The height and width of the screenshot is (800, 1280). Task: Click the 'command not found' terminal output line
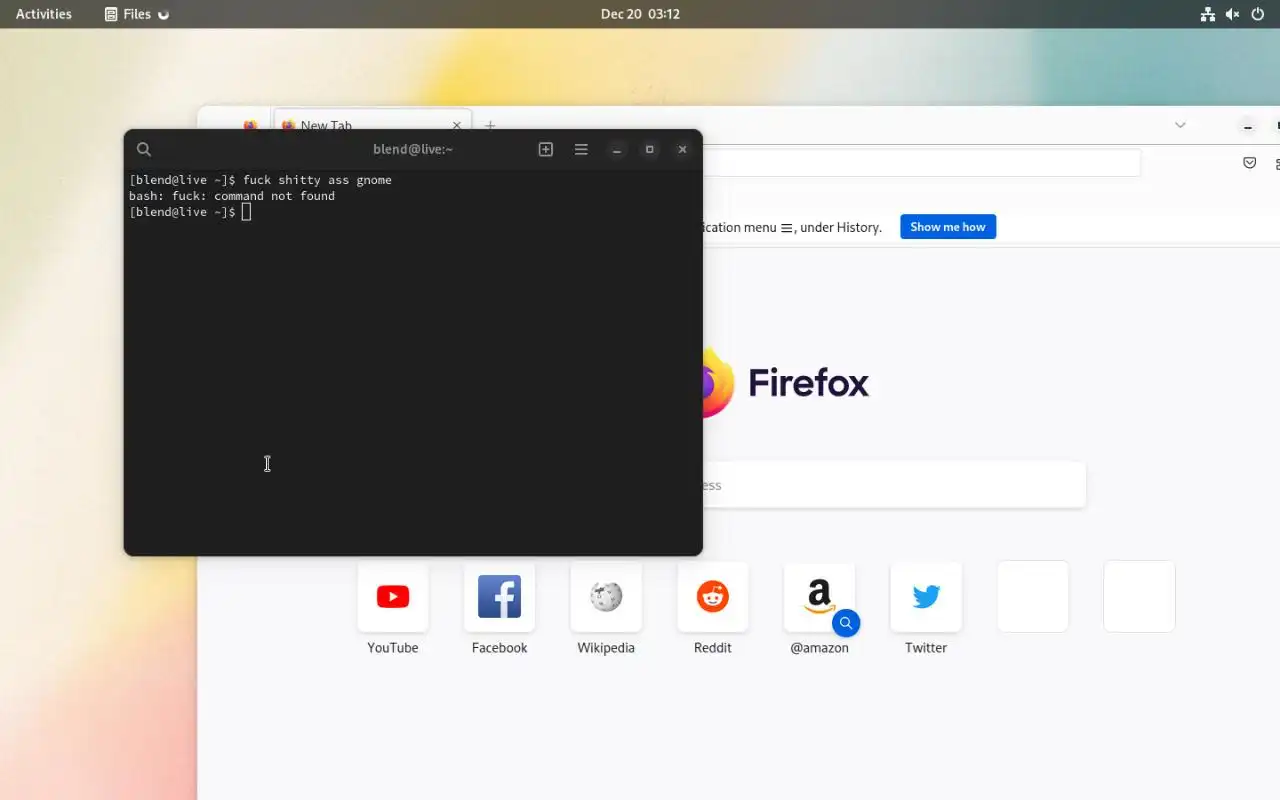(232, 196)
